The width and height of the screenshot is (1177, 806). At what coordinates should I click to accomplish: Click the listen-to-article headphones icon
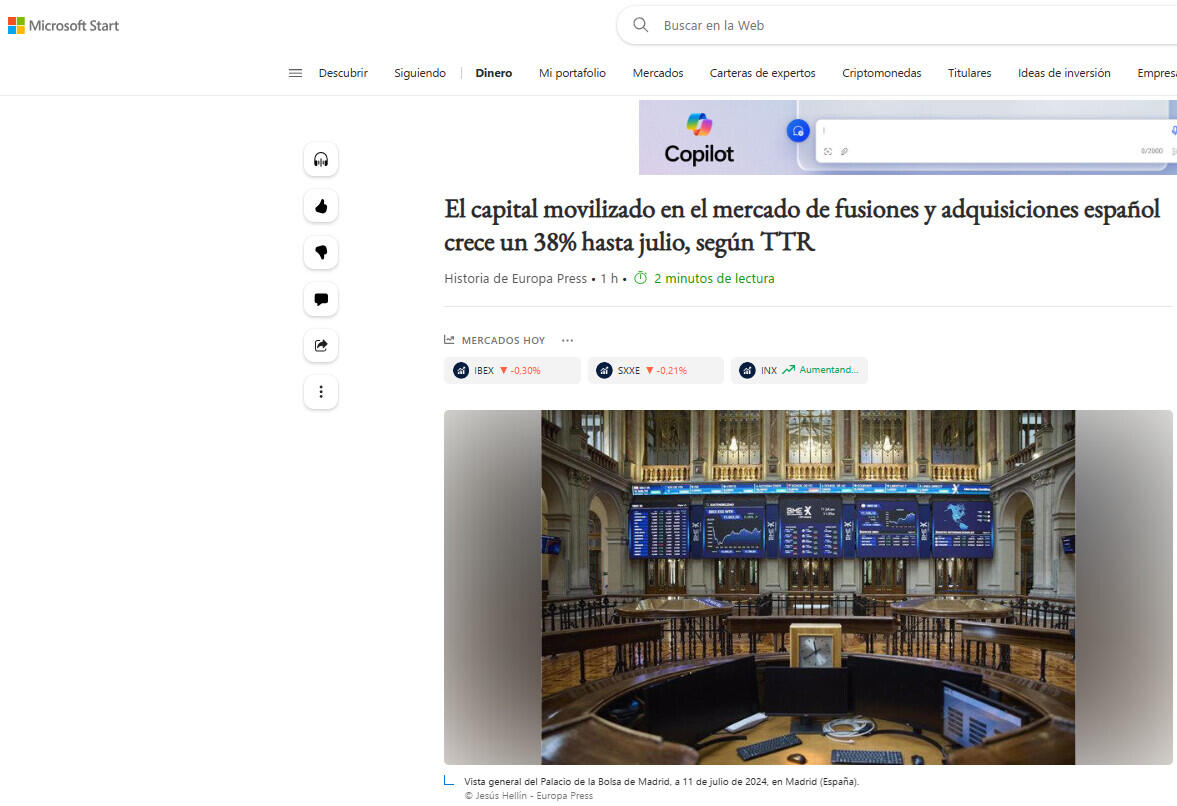[321, 160]
